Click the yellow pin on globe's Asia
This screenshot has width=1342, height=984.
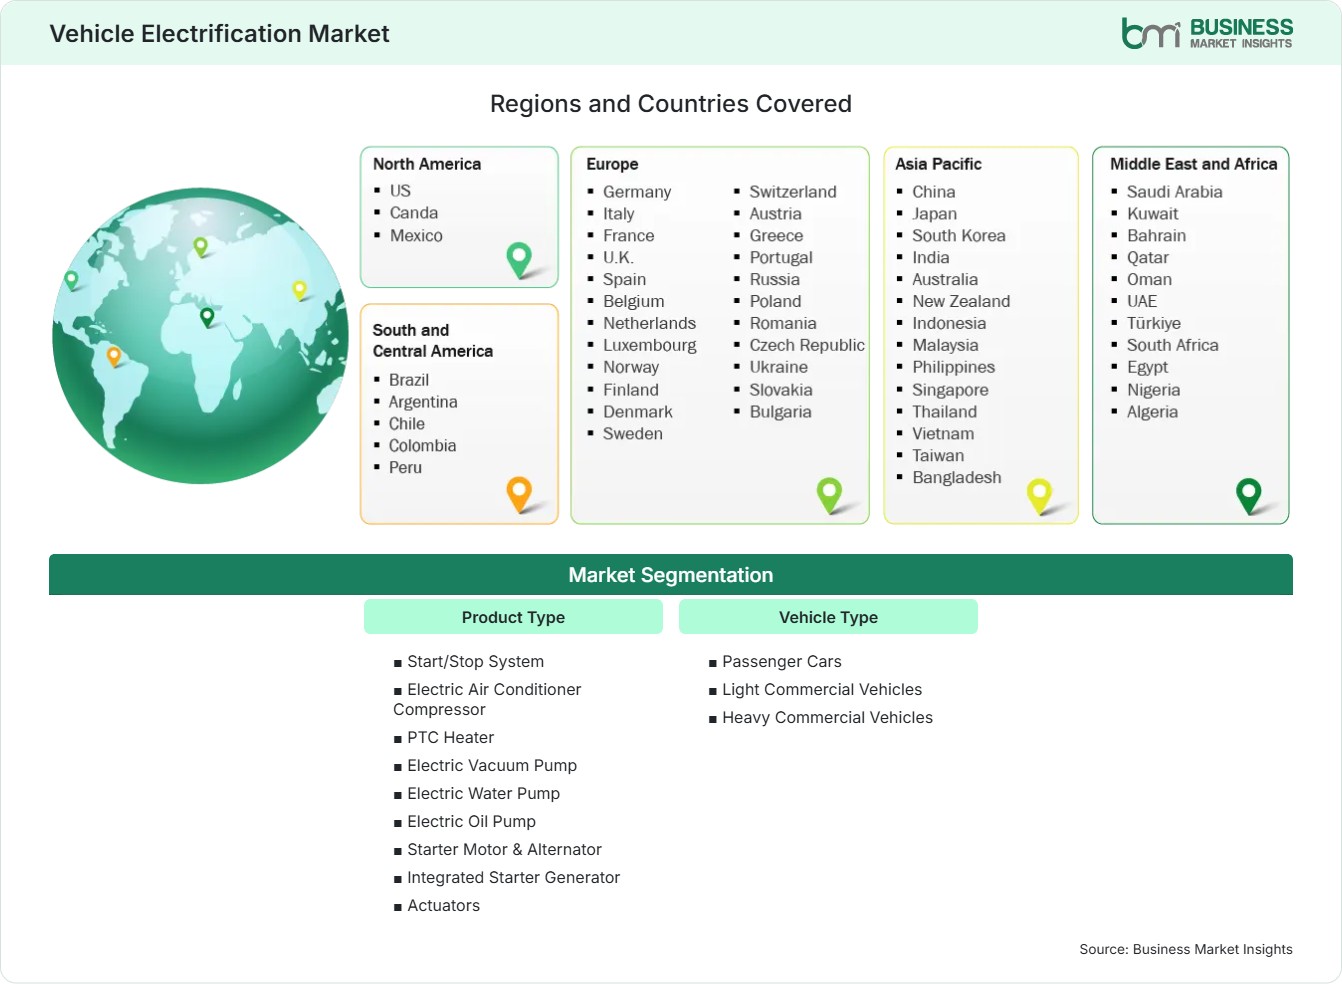[299, 290]
